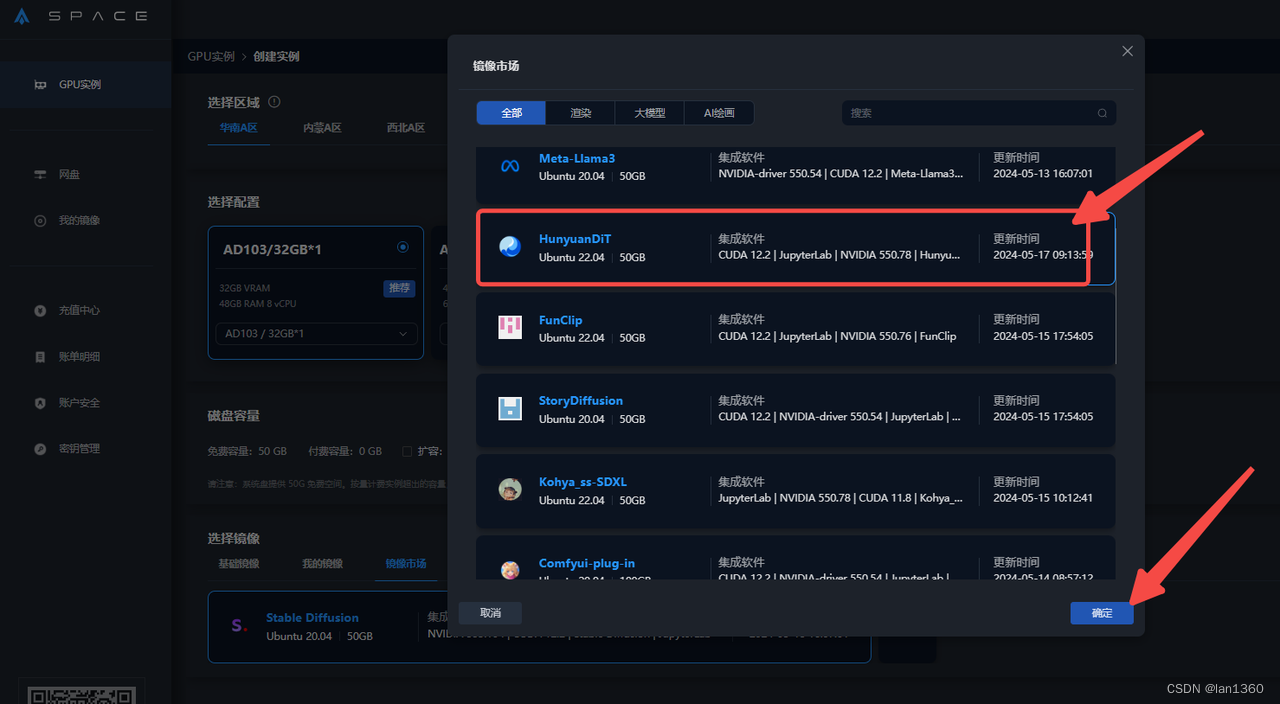Switch to 全部 tab in 镜像市场
Image resolution: width=1280 pixels, height=704 pixels.
point(512,113)
